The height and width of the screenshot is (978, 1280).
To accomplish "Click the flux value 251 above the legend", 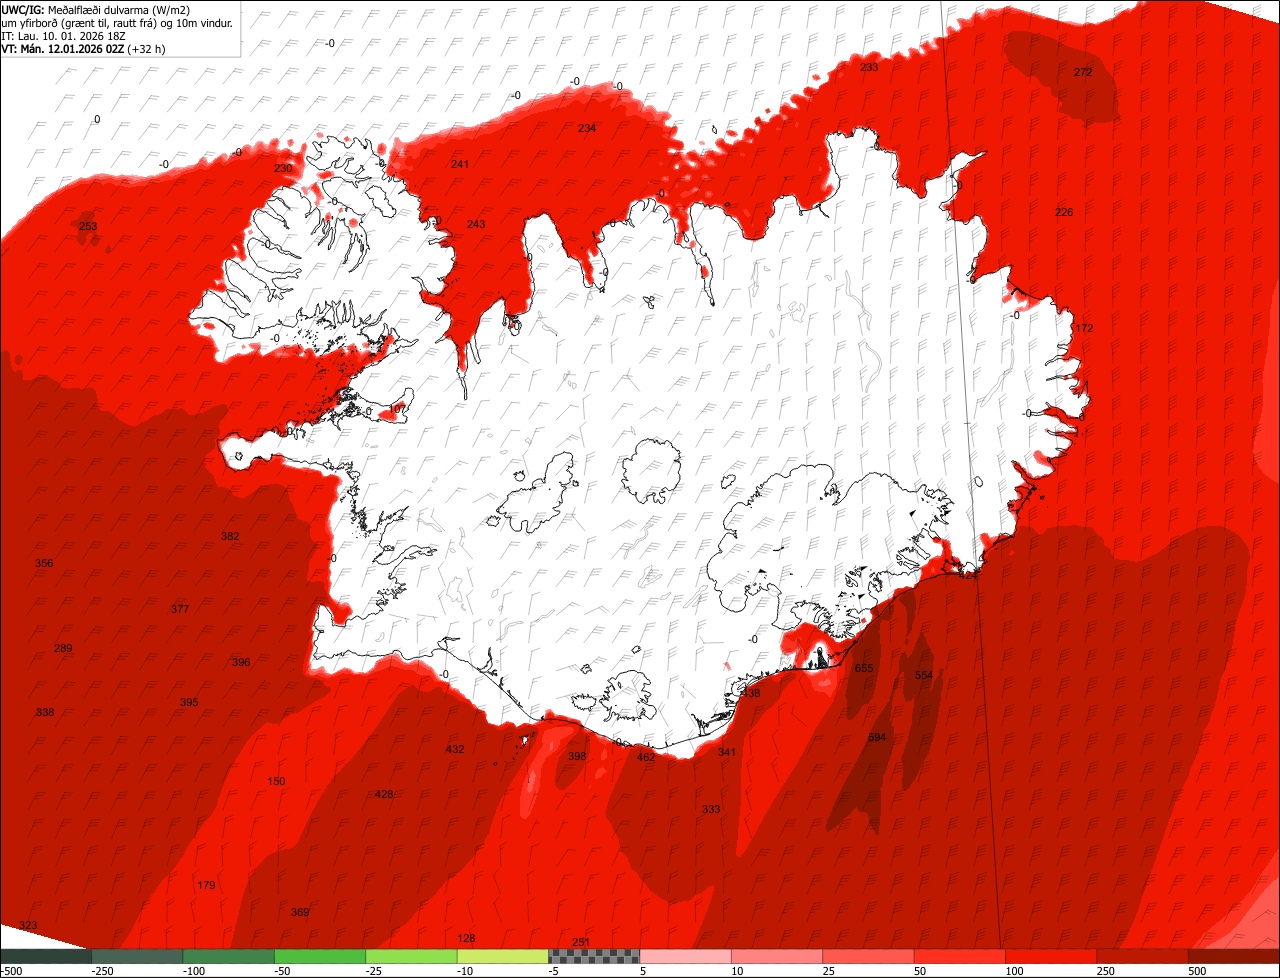I will click(581, 942).
